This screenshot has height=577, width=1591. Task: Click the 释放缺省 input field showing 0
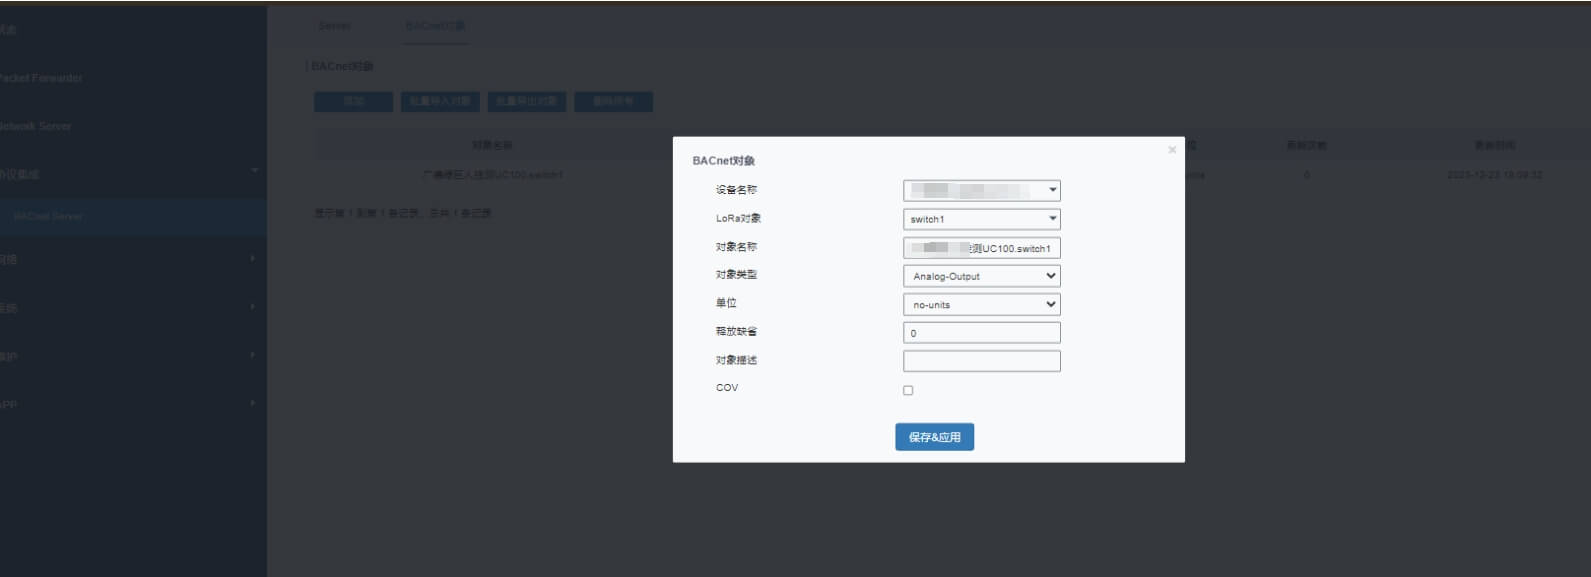(x=981, y=333)
